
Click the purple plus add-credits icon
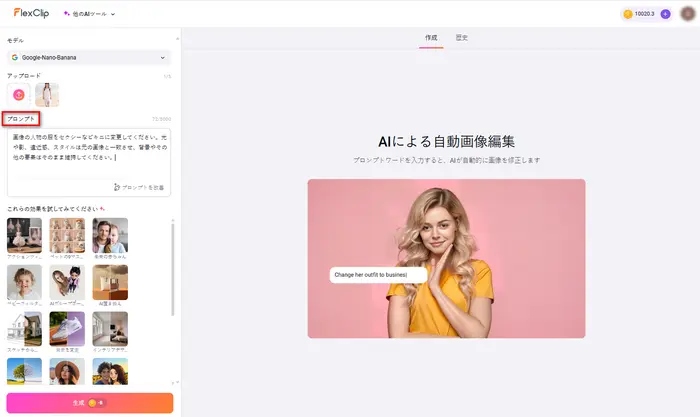click(x=665, y=14)
